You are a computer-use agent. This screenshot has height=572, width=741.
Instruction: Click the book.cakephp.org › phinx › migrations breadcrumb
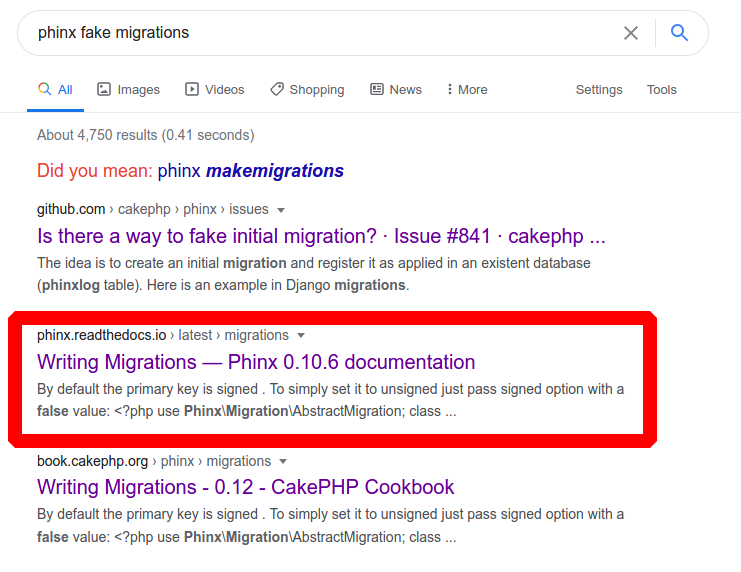[154, 461]
